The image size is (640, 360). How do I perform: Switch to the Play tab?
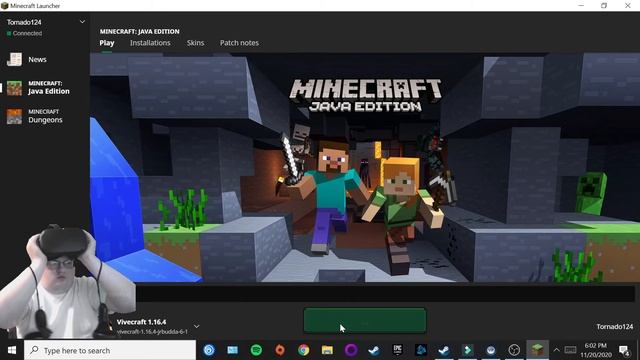click(107, 43)
